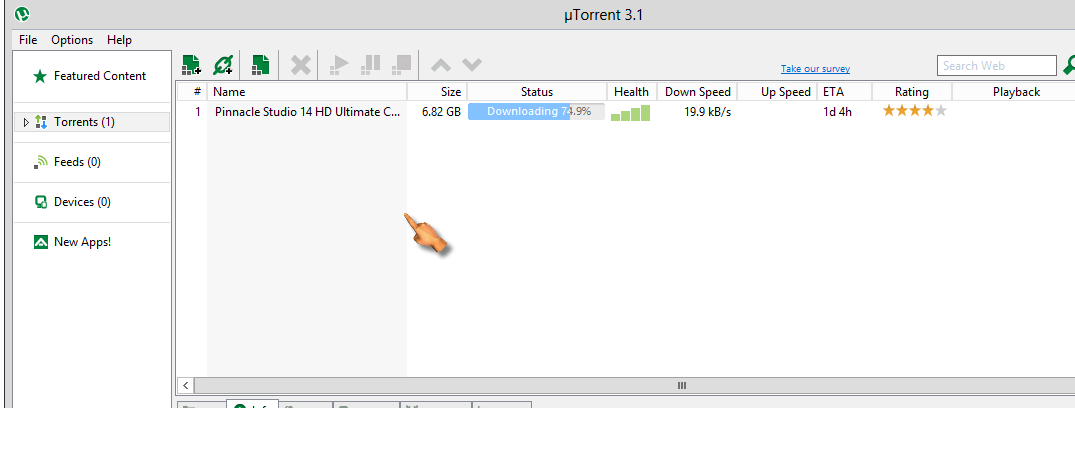Sort by the Size column header
1075x460 pixels.
437,92
